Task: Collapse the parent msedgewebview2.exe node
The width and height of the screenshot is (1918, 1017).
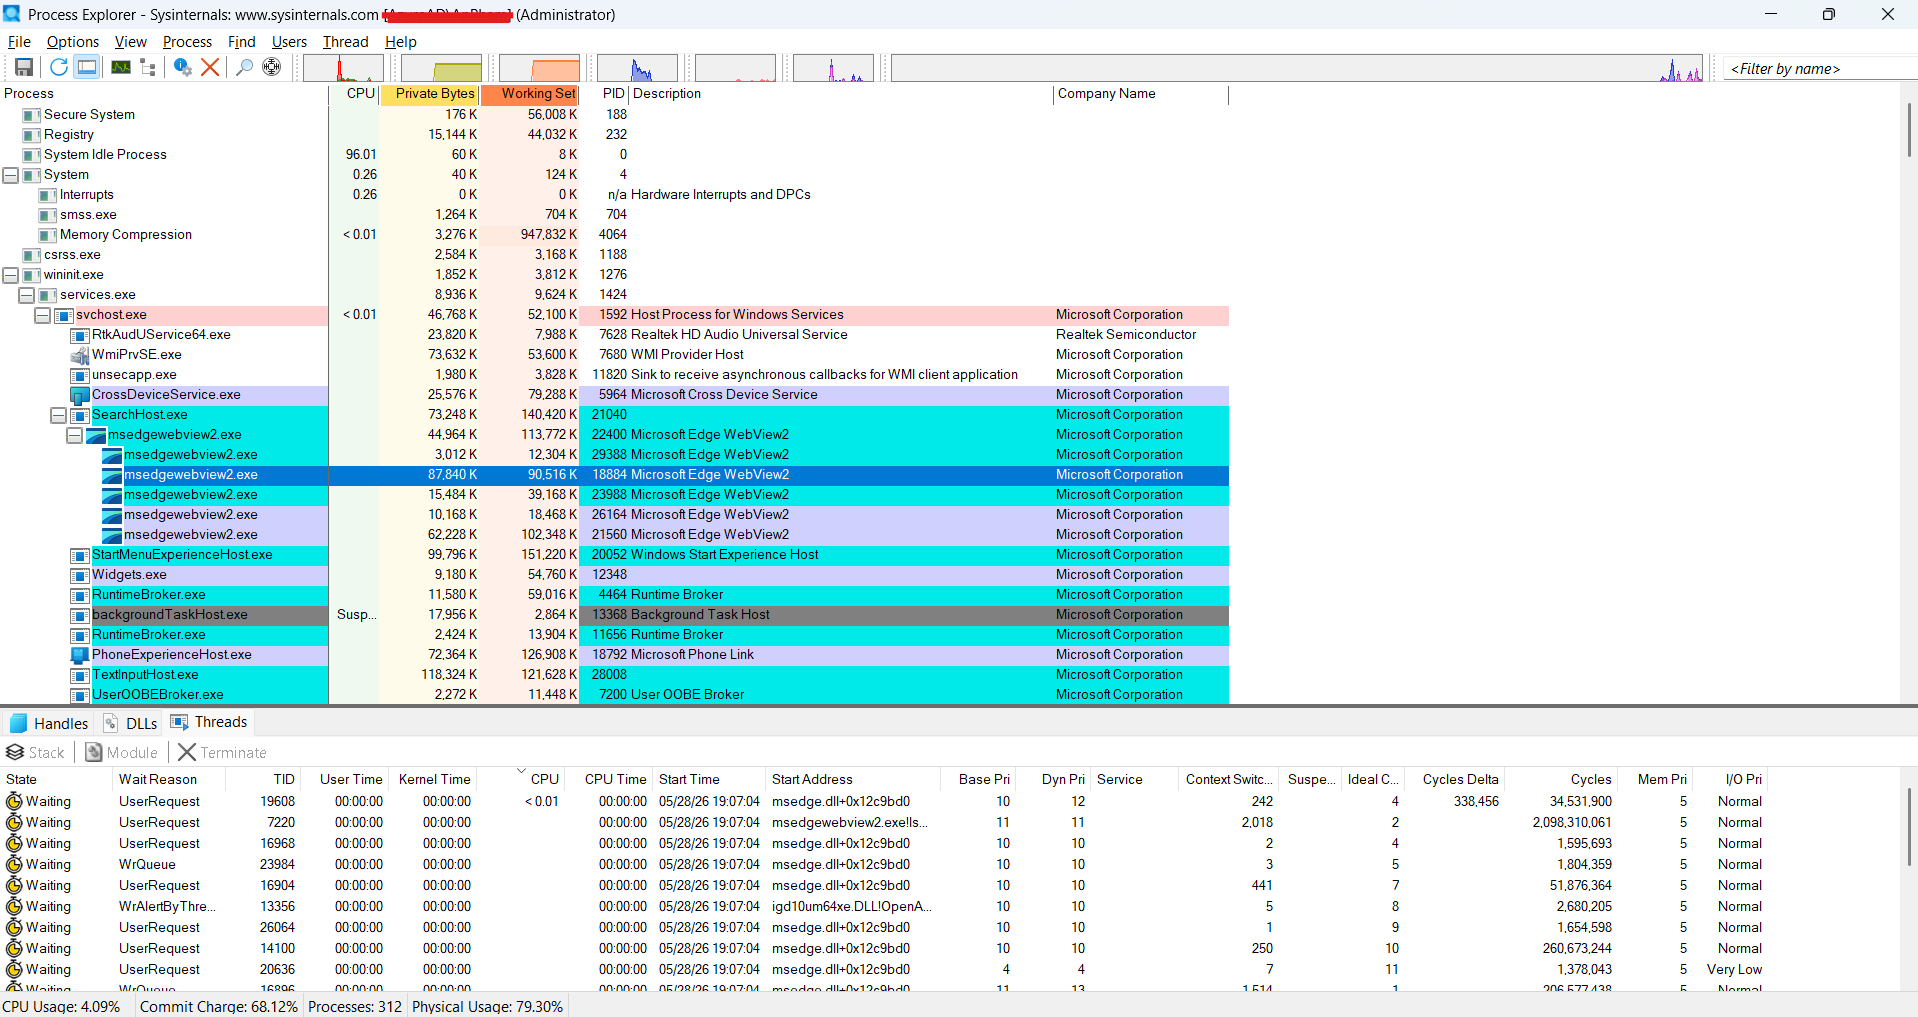Action: click(75, 435)
